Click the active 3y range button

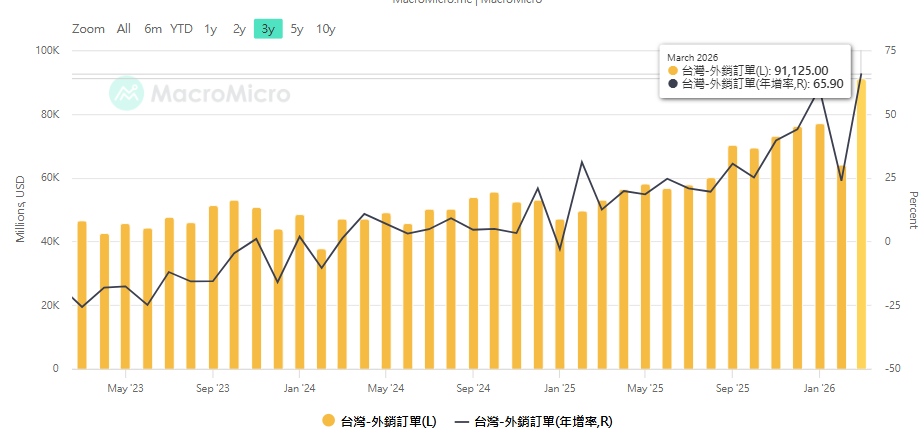[268, 29]
